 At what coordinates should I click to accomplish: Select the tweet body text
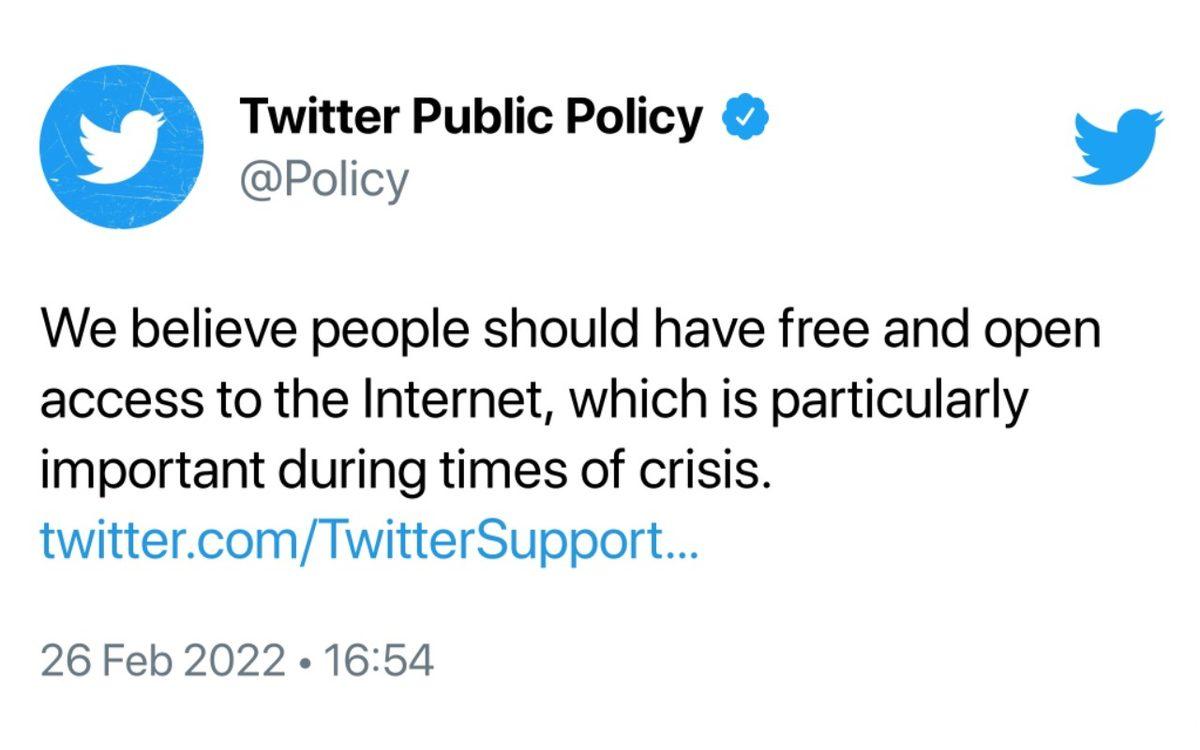[570, 397]
